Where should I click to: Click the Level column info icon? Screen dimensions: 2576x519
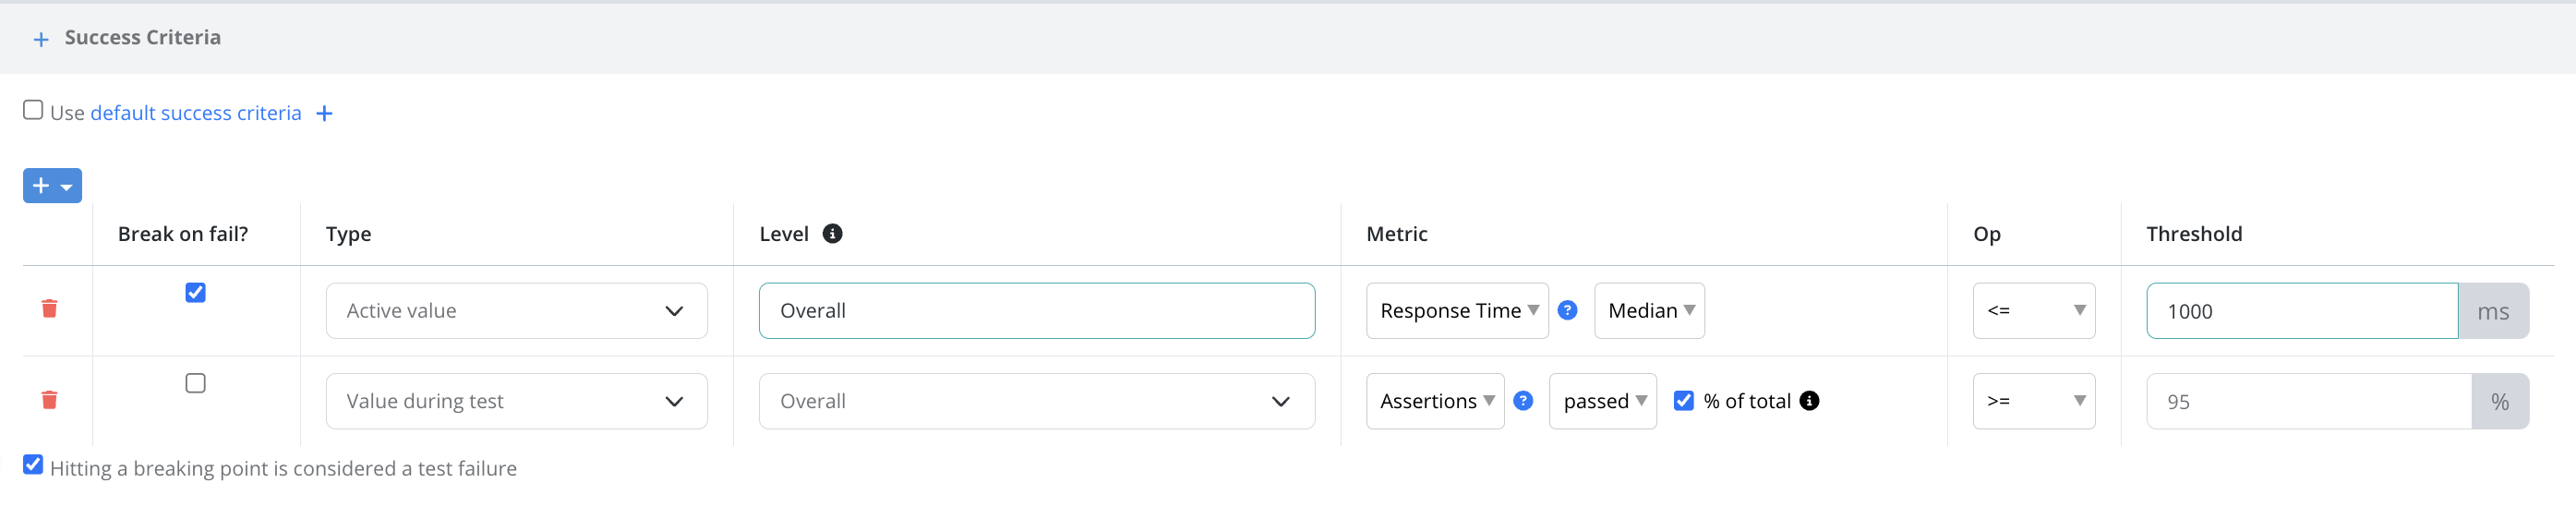click(x=832, y=234)
